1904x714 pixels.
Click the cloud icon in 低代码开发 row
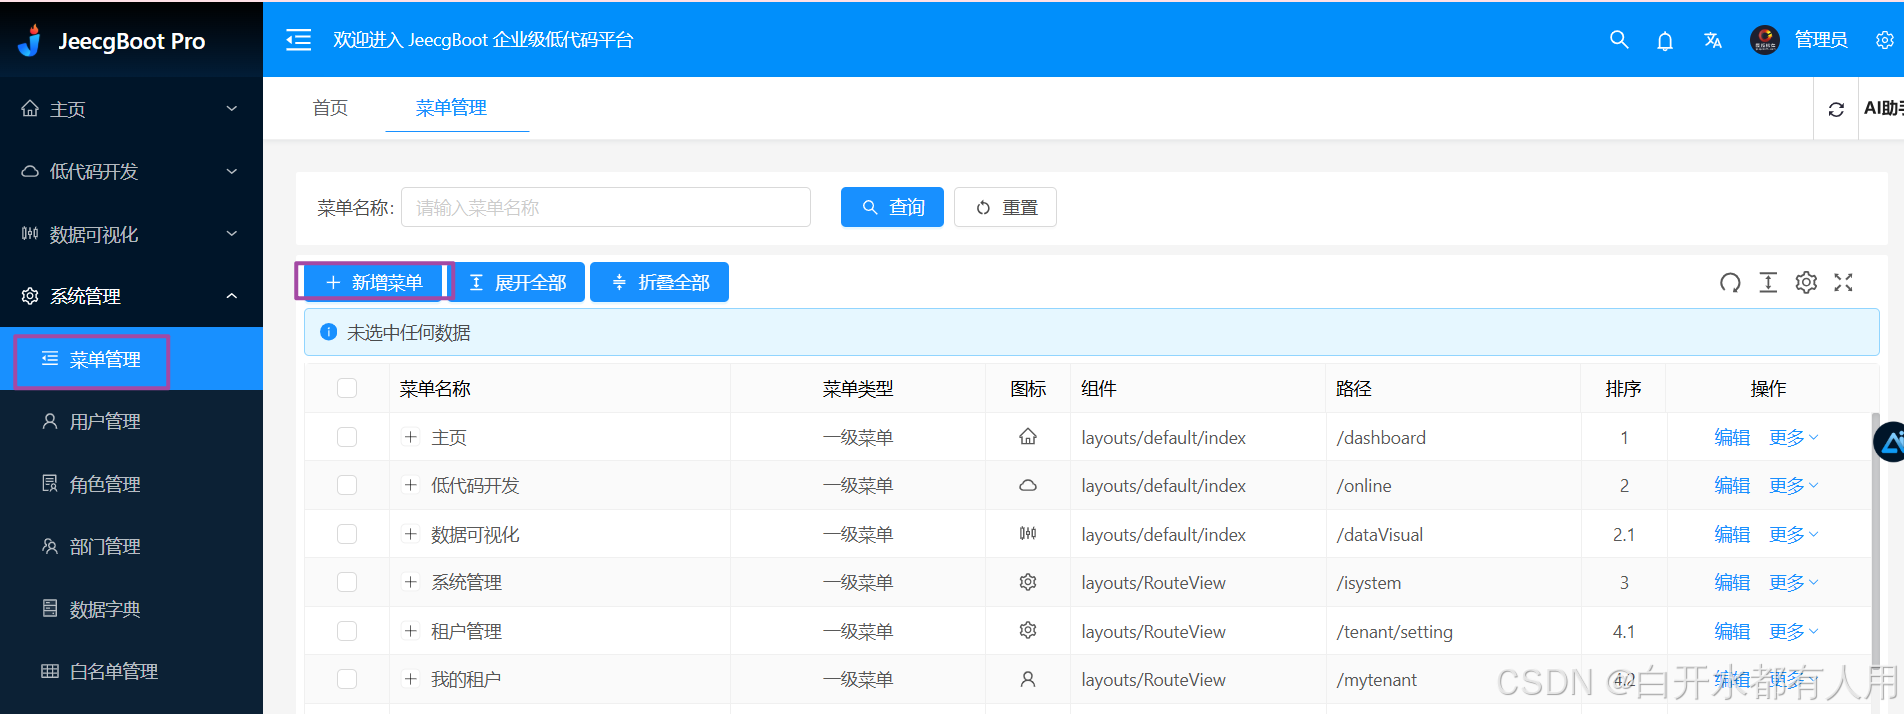(1028, 485)
